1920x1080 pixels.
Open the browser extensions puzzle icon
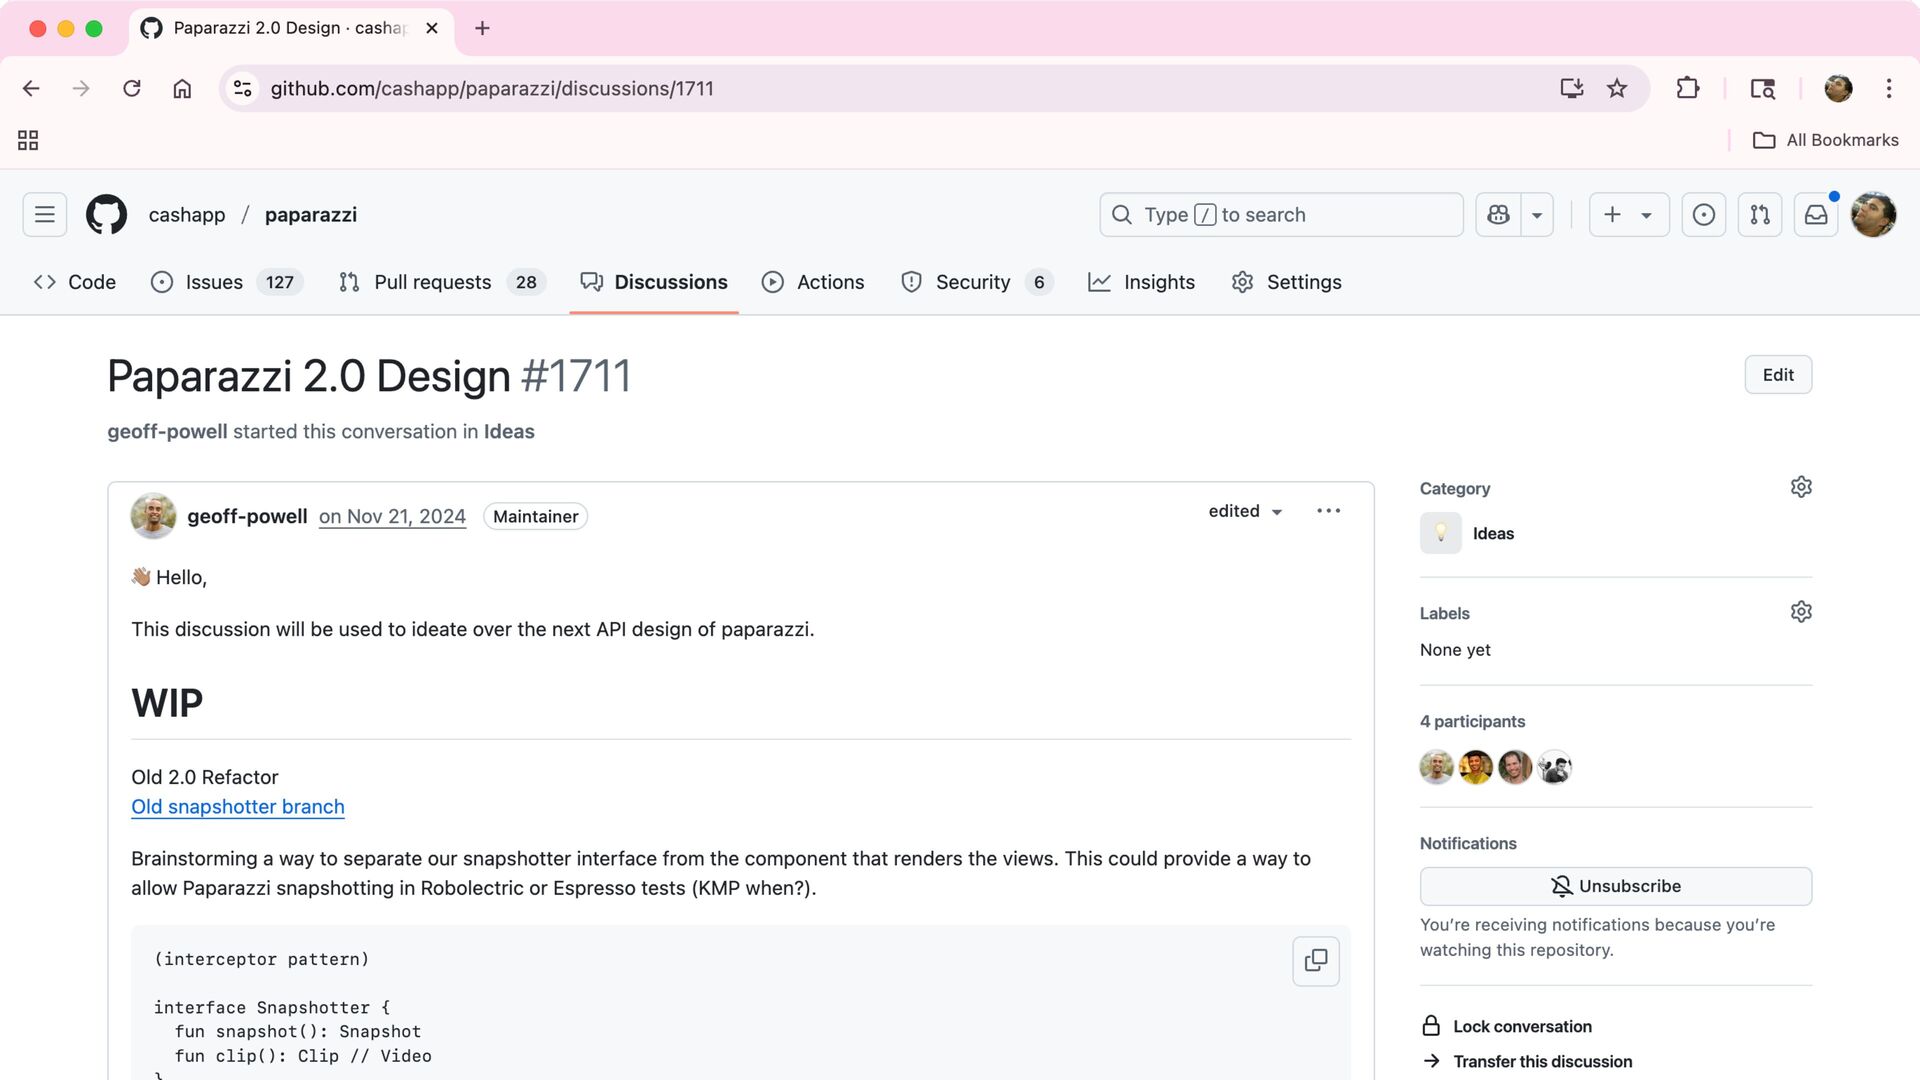[x=1688, y=88]
